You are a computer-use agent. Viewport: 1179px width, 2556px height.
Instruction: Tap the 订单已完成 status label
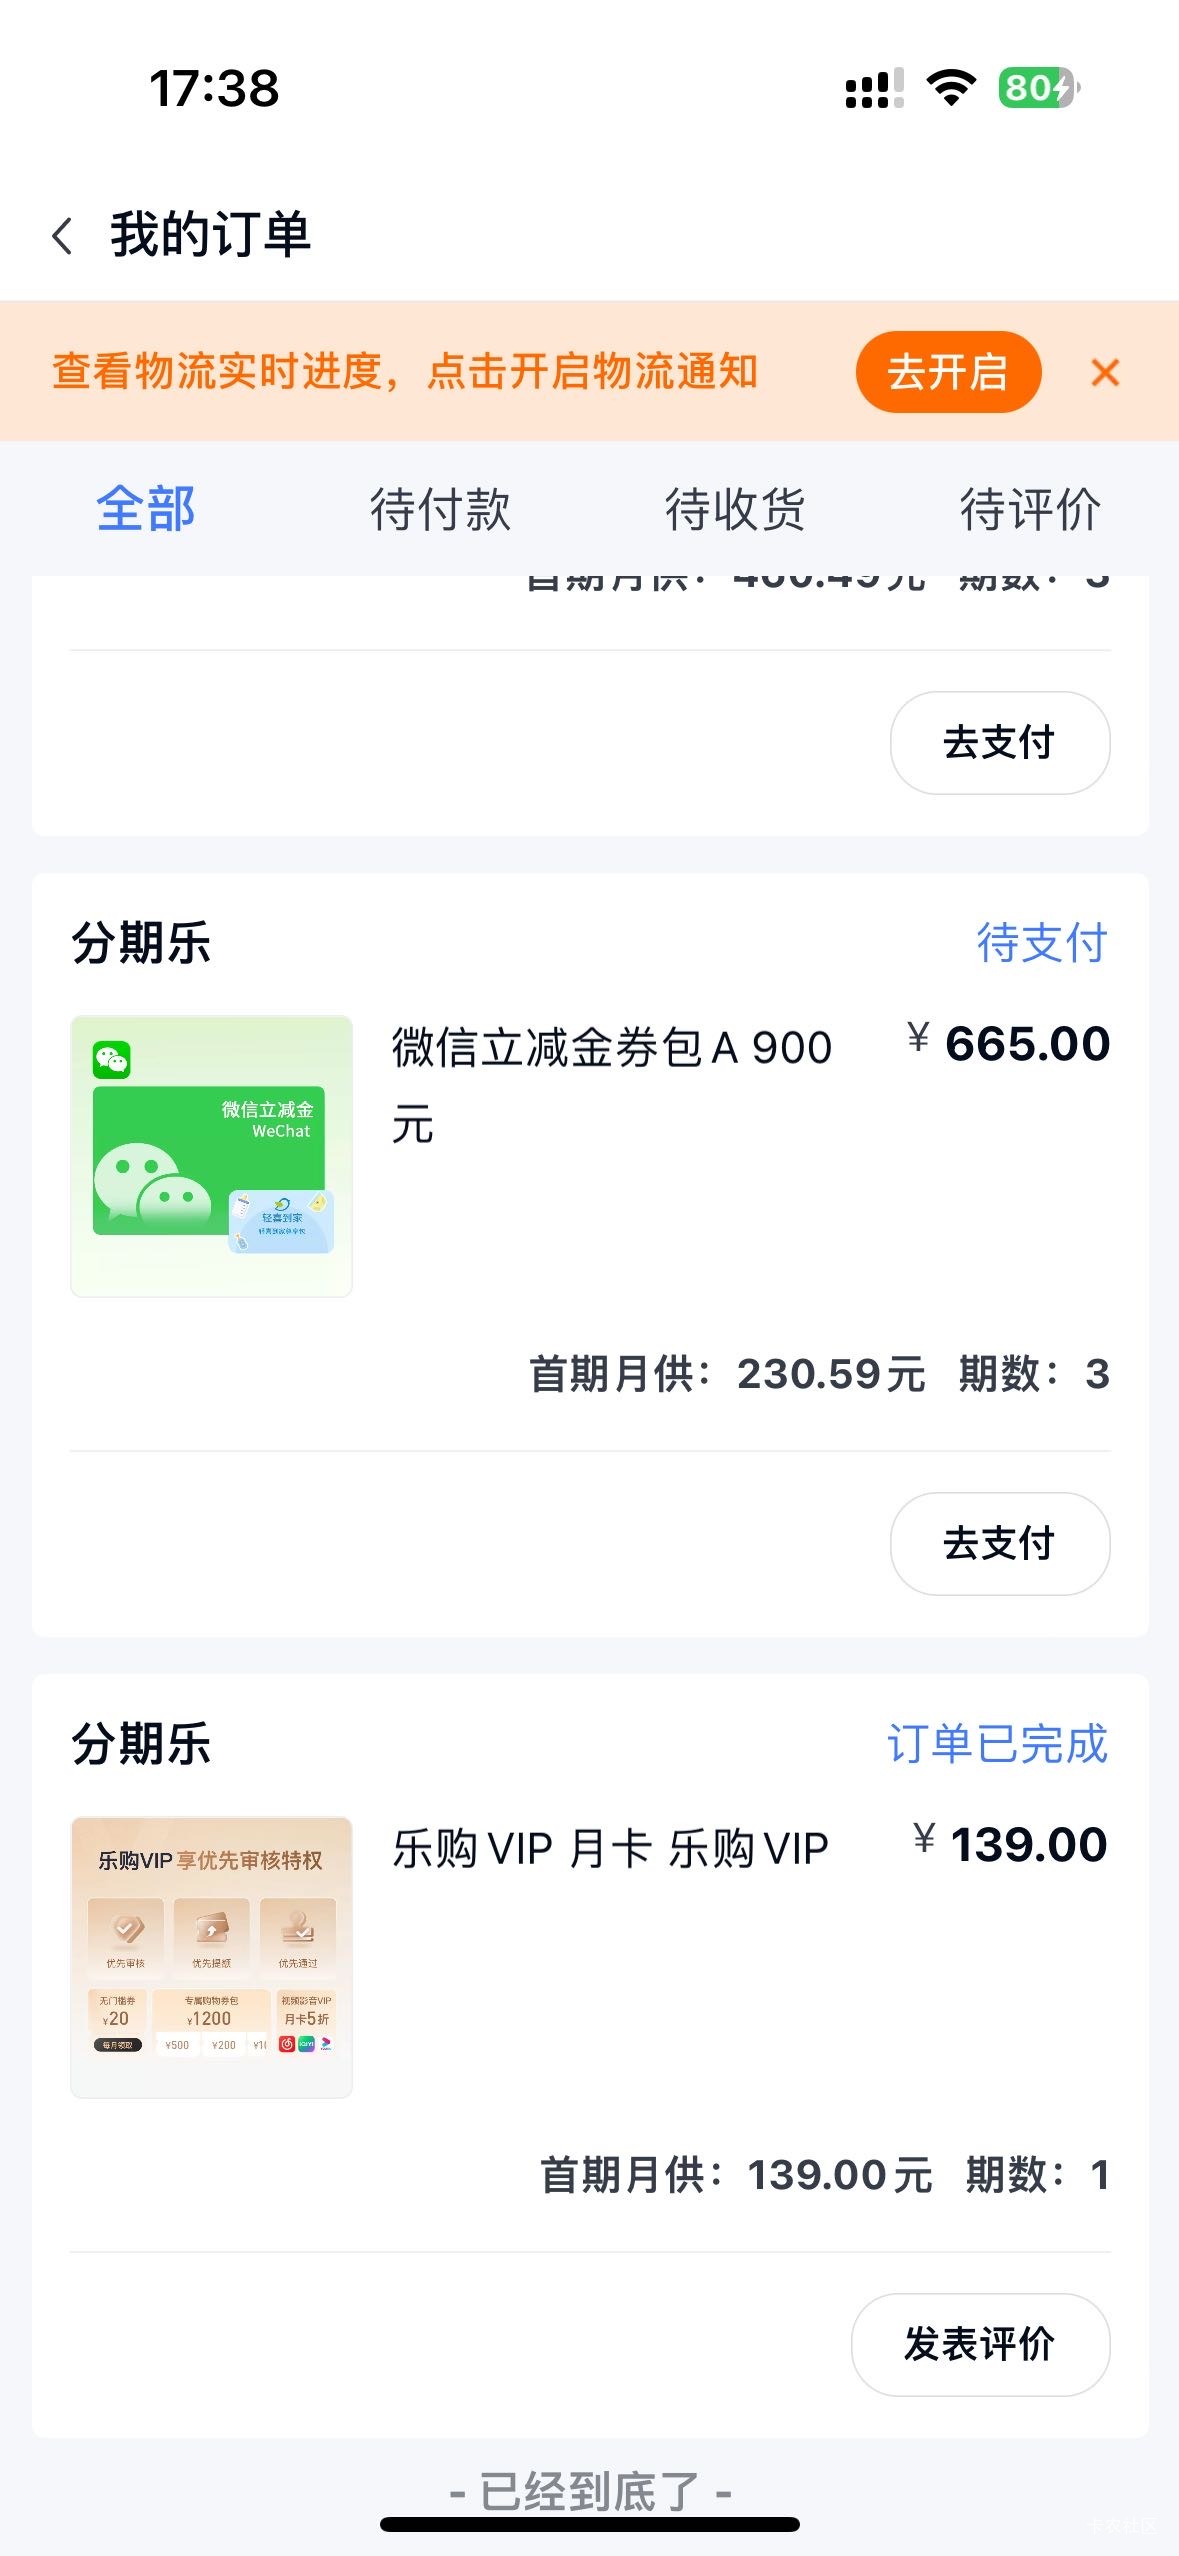997,1743
